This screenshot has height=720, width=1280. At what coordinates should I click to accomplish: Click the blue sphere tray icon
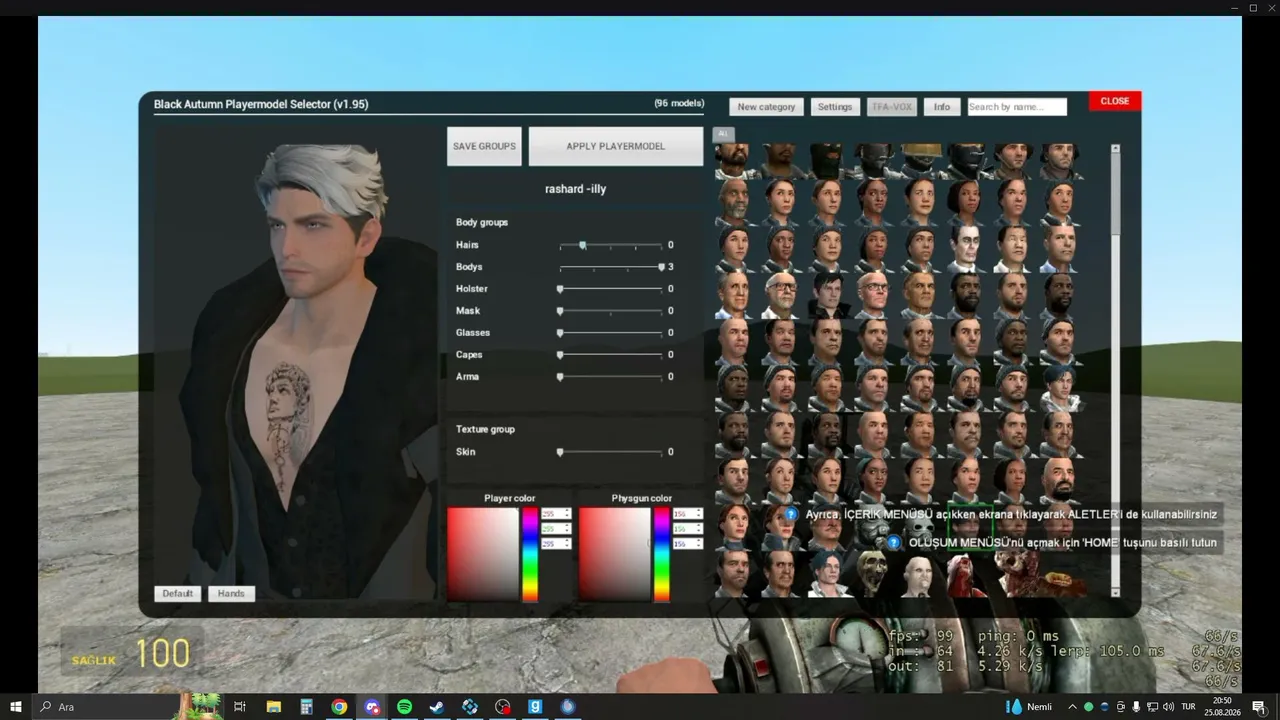1105,707
